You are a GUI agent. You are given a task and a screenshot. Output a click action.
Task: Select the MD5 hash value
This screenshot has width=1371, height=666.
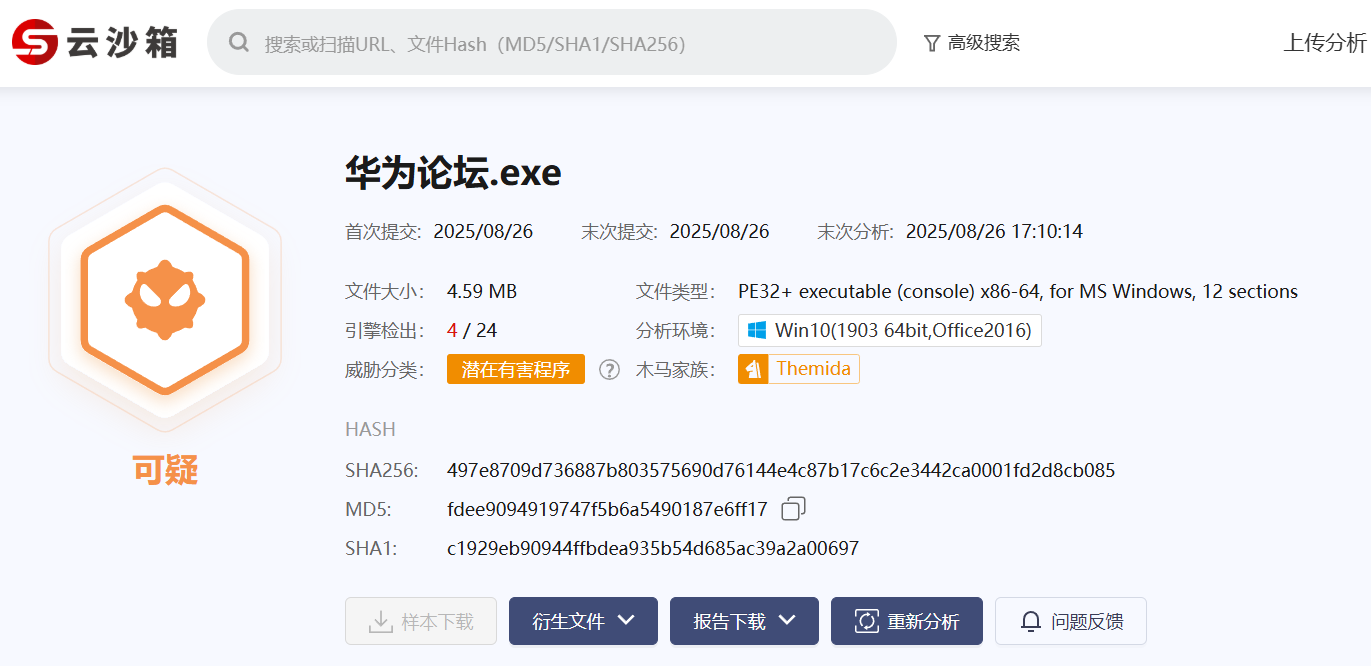click(x=607, y=510)
